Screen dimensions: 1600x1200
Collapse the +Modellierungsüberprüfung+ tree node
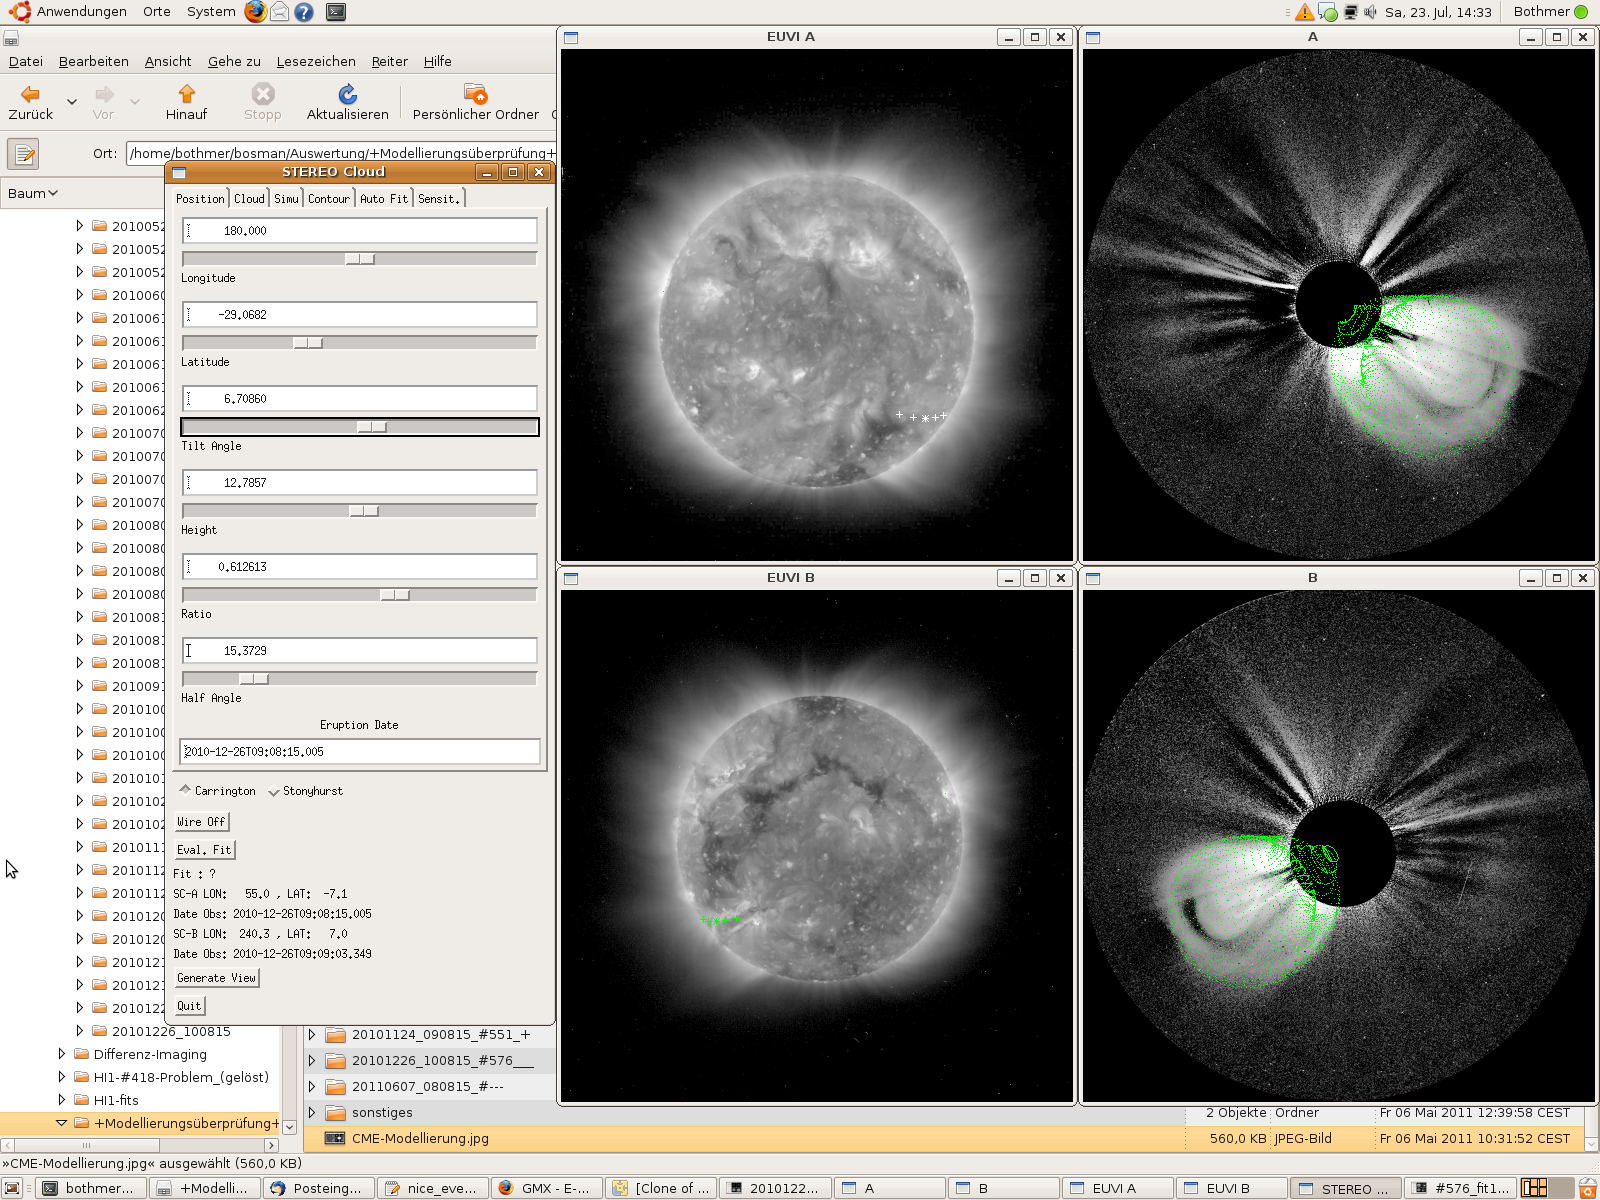coord(61,1123)
